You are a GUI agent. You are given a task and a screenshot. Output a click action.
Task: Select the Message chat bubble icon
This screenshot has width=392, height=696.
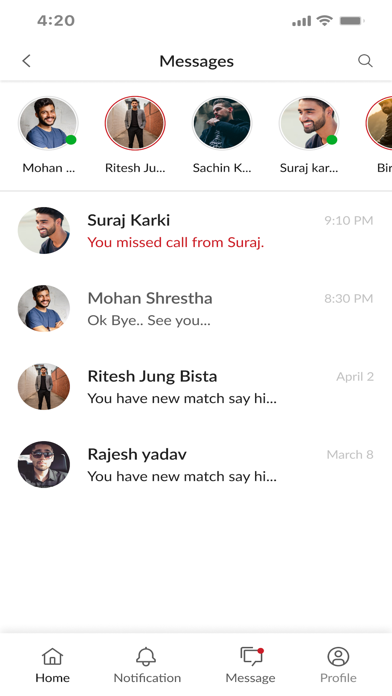coord(252,656)
